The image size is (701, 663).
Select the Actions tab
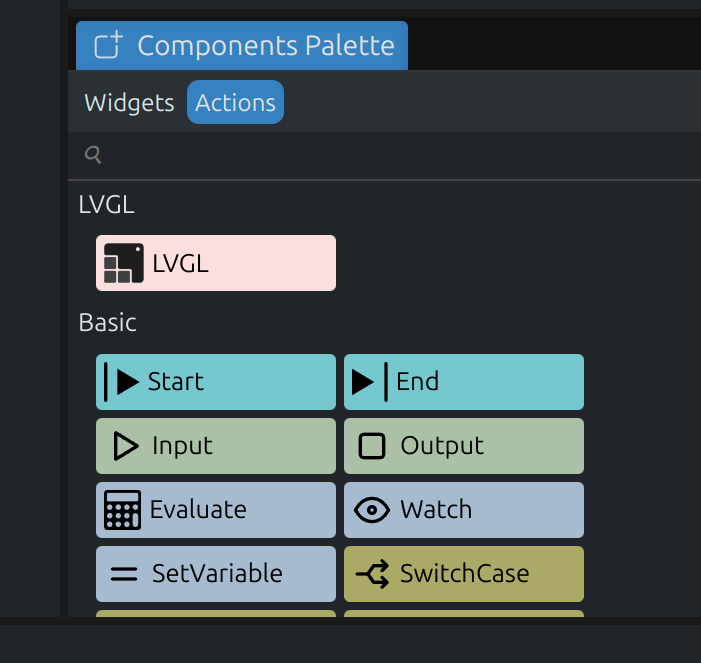click(235, 102)
